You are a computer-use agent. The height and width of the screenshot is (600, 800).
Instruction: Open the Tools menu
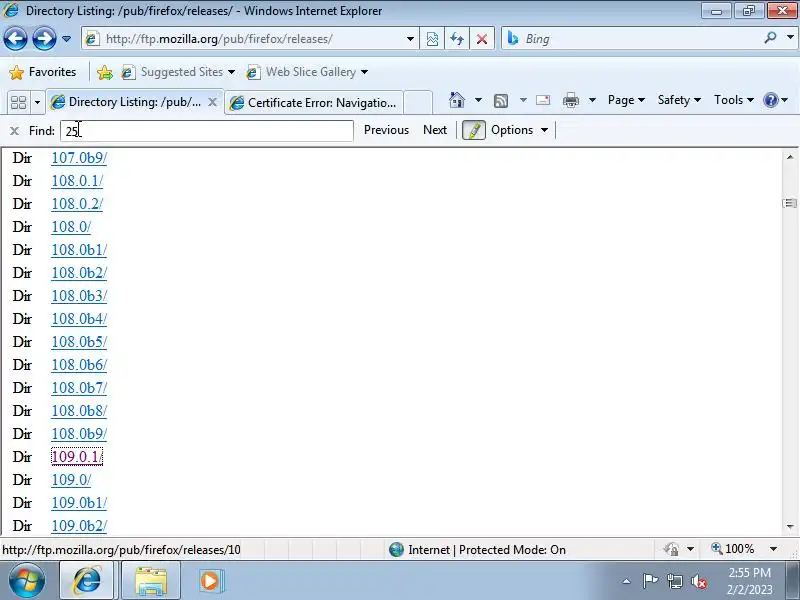pos(734,100)
